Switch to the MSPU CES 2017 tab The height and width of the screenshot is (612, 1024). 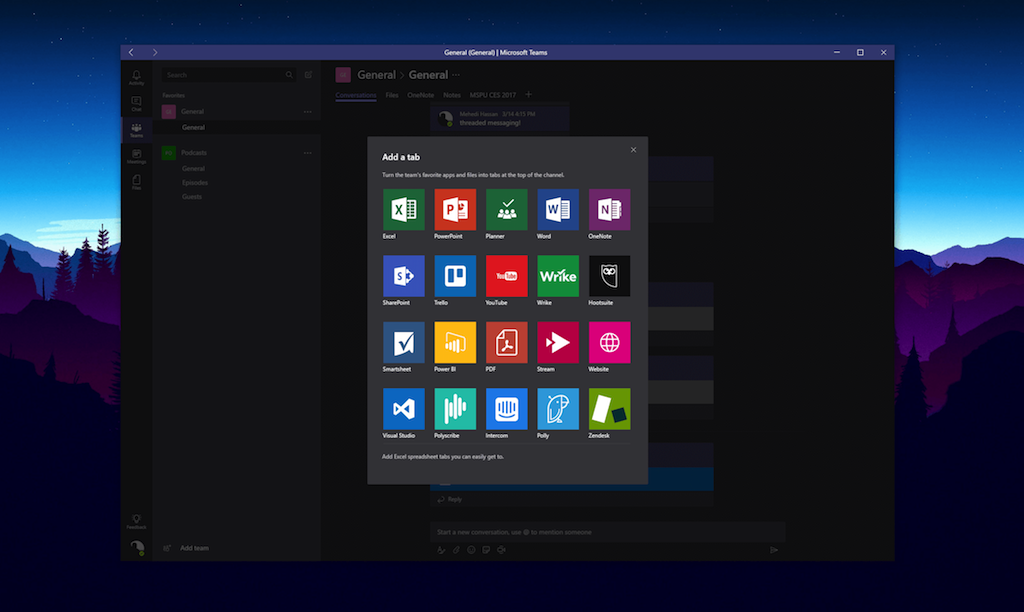[x=492, y=95]
